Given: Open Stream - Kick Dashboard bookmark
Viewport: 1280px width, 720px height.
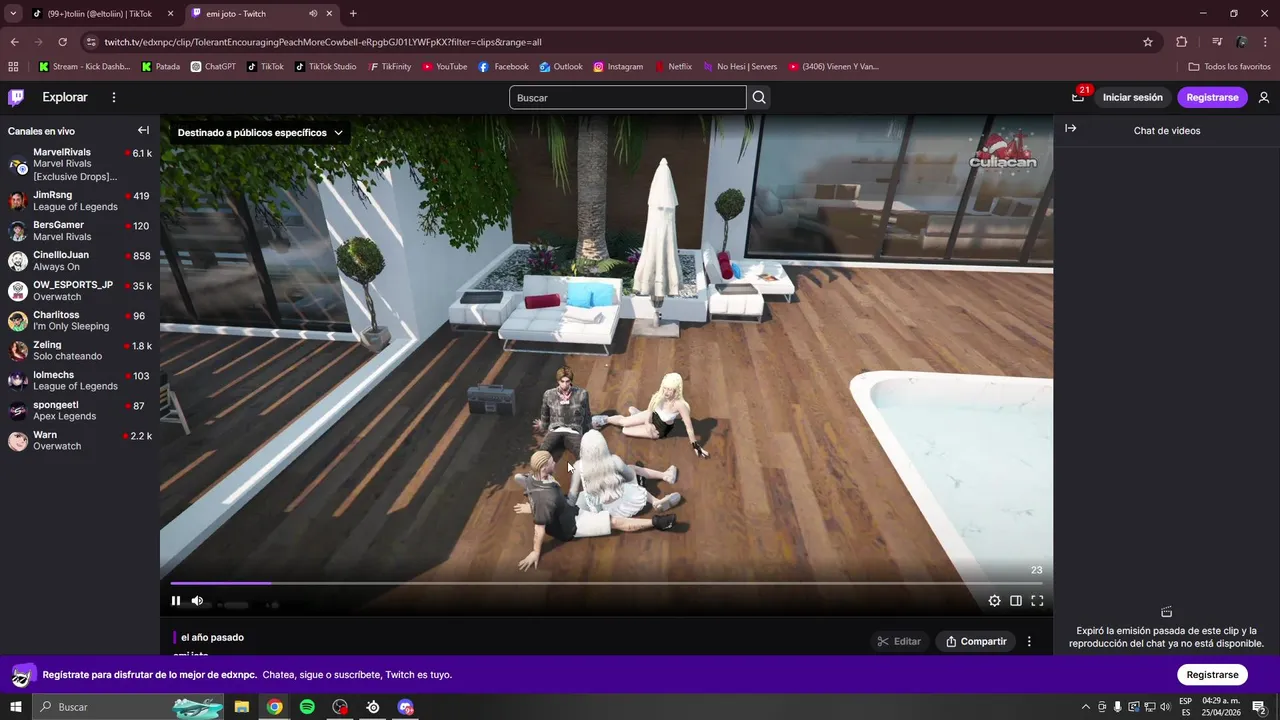Looking at the screenshot, I should 84,67.
